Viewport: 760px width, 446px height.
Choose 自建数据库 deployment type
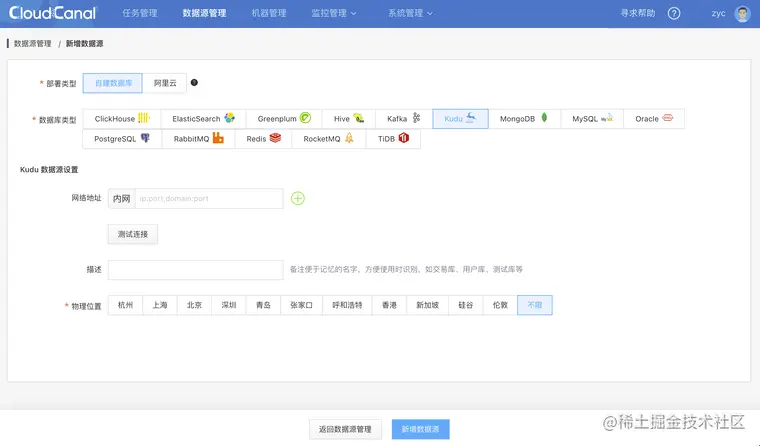(112, 83)
